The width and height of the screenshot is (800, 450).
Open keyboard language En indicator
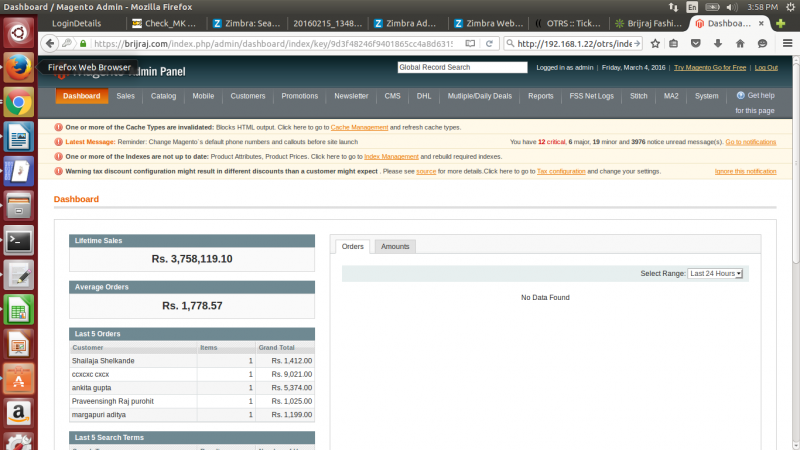tap(692, 7)
